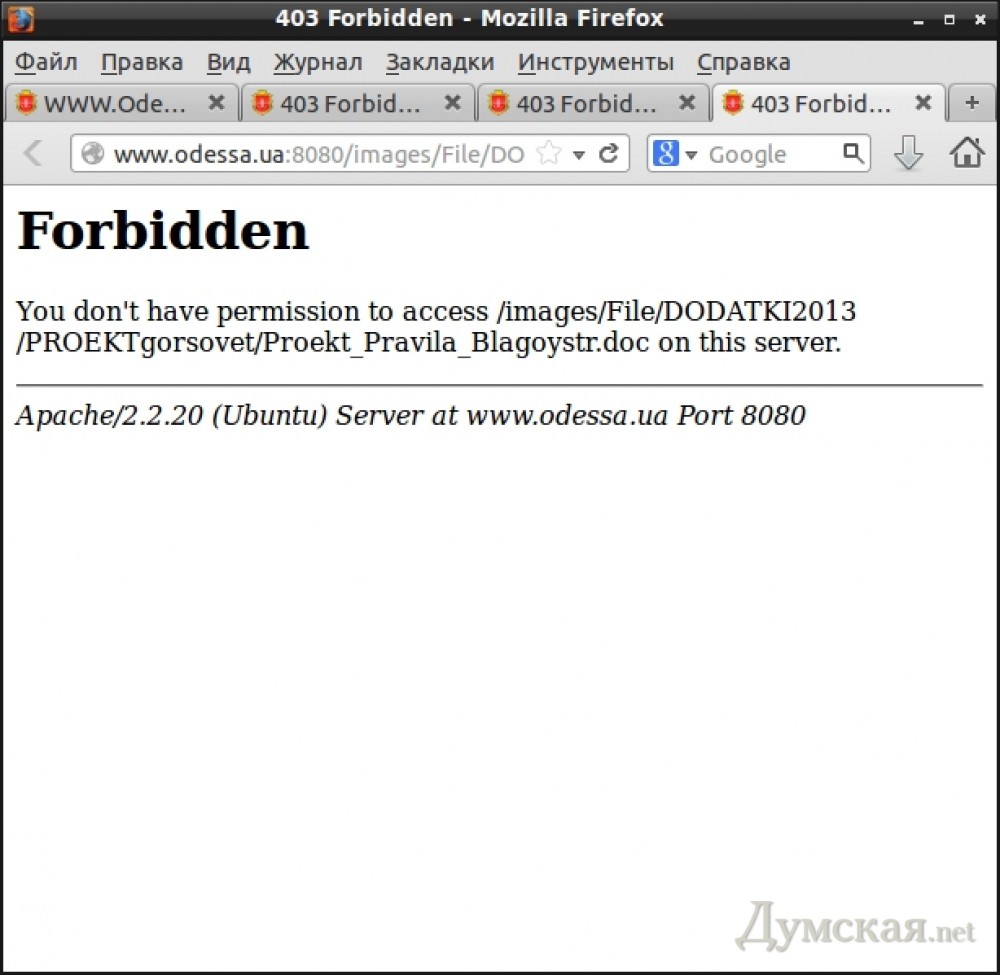This screenshot has width=1000, height=975.
Task: Click the globe site identity icon
Action: tap(93, 154)
